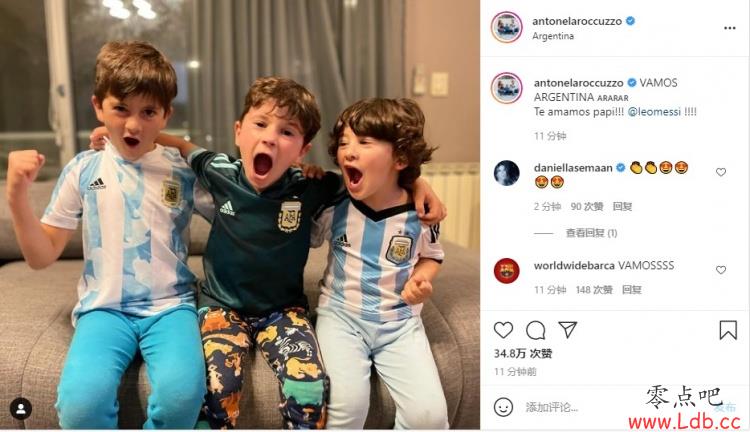Screen dimensions: 750x432
Task: Open the Argentina location link
Action: click(x=553, y=36)
